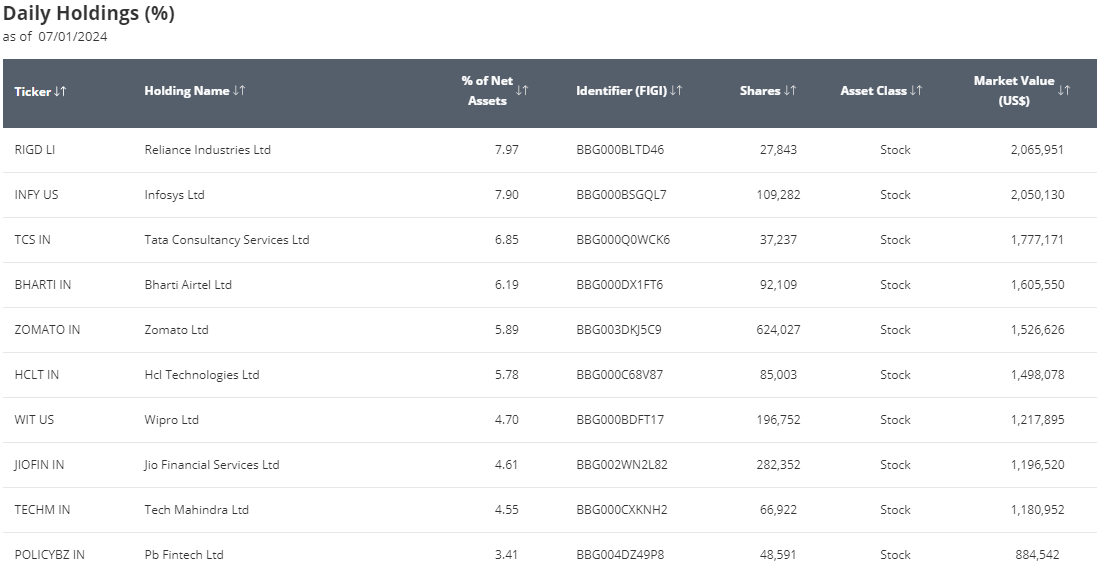Click the % of Net Assets header text
The image size is (1097, 576).
click(487, 91)
